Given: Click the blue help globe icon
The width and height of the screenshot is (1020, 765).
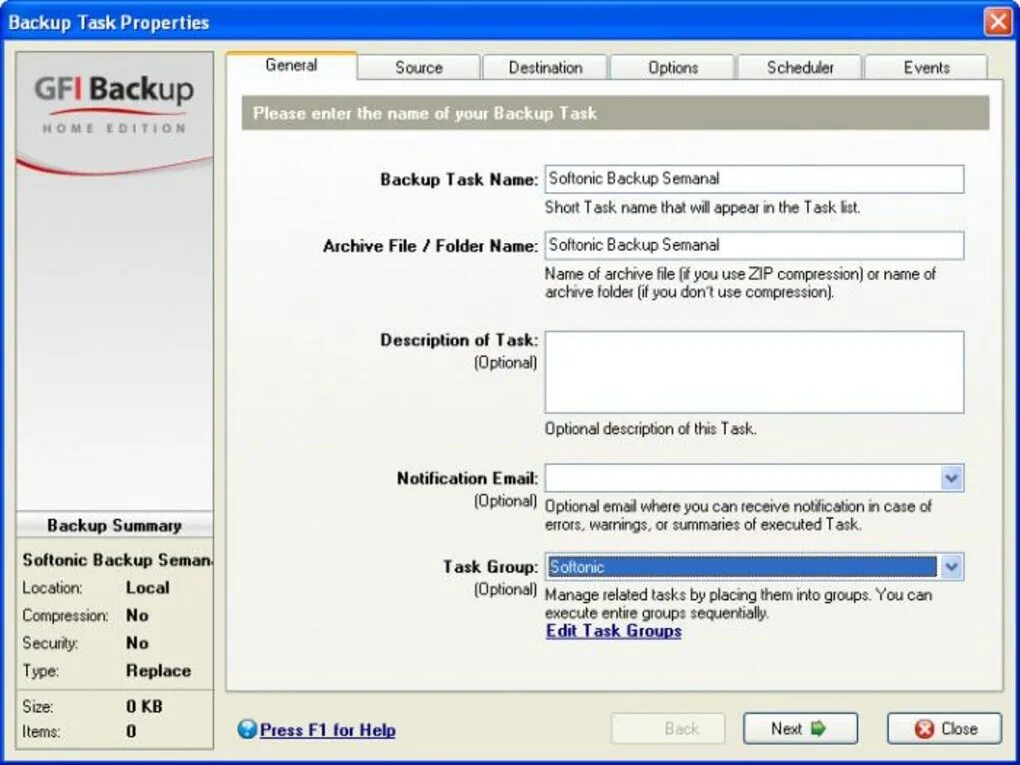Looking at the screenshot, I should [x=247, y=729].
